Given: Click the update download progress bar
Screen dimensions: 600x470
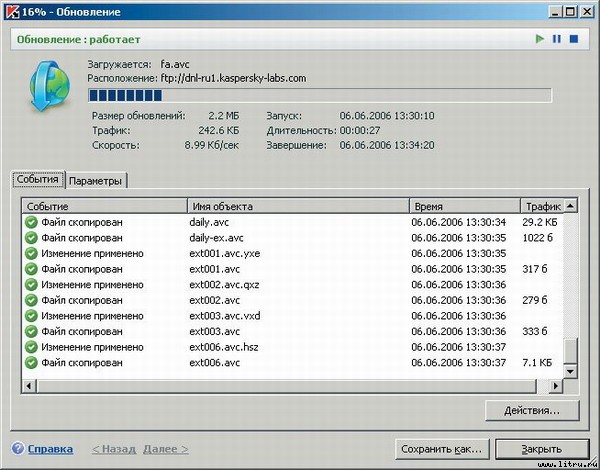Looking at the screenshot, I should tap(319, 96).
